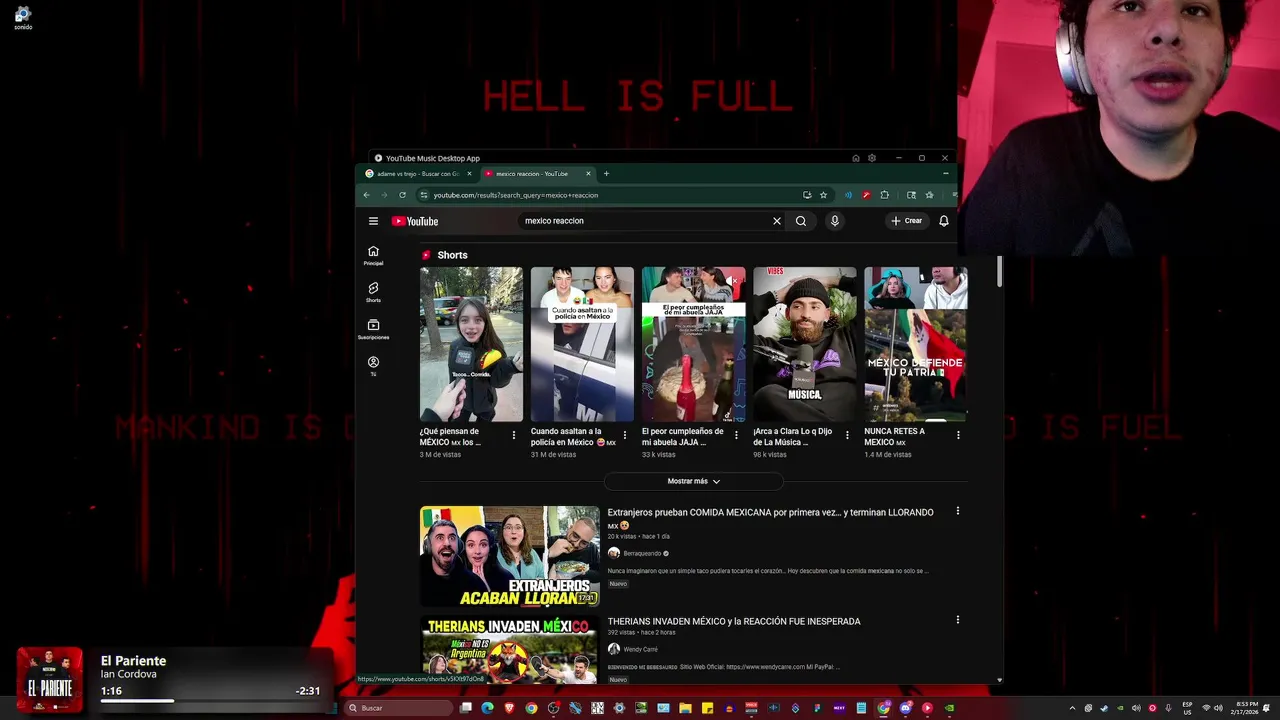The height and width of the screenshot is (720, 1280).
Task: Open options menu for THERIANS INVADEN video
Action: [957, 620]
